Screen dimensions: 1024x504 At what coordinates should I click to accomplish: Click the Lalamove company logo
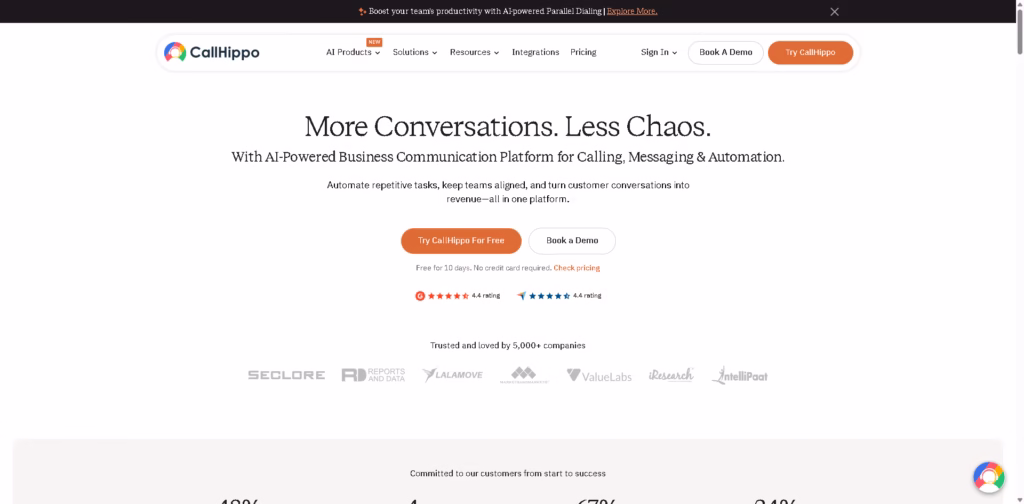point(452,375)
